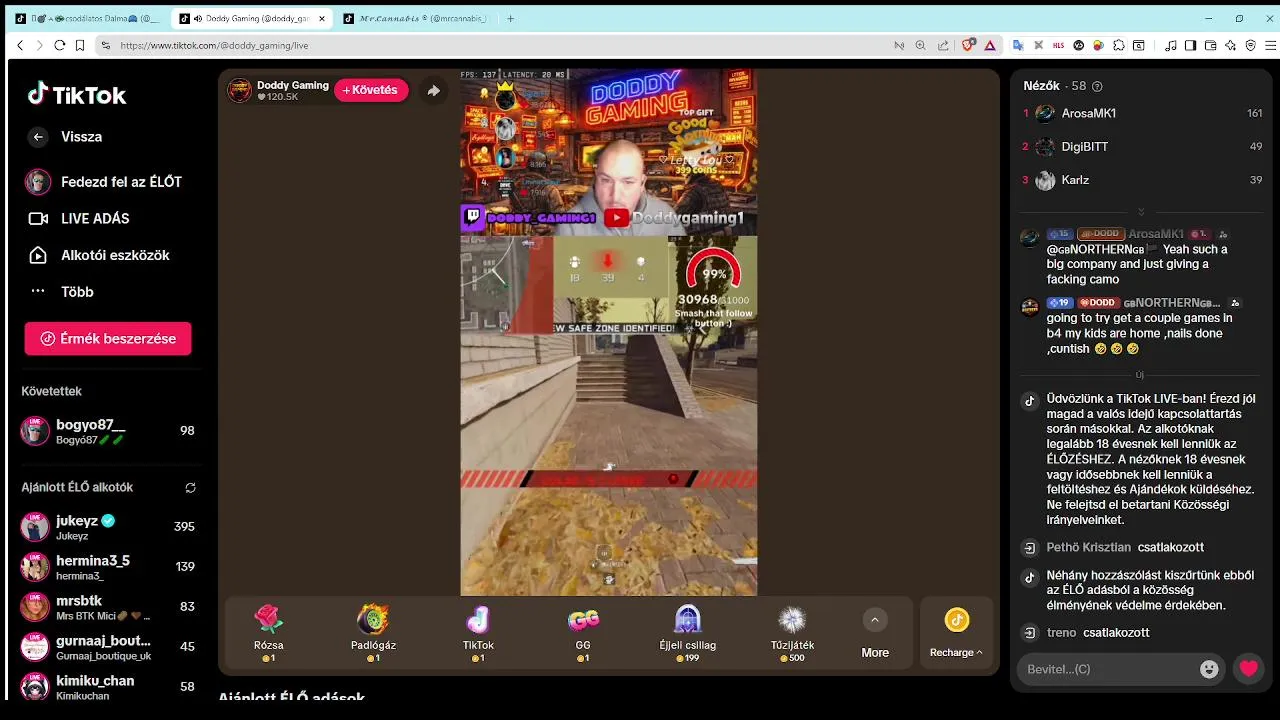Open the Recharge coins menu

click(956, 635)
